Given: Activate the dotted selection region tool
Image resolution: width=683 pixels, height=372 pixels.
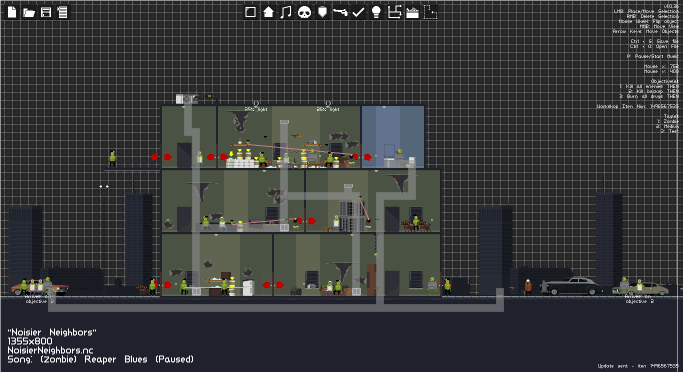Looking at the screenshot, I should click(430, 12).
